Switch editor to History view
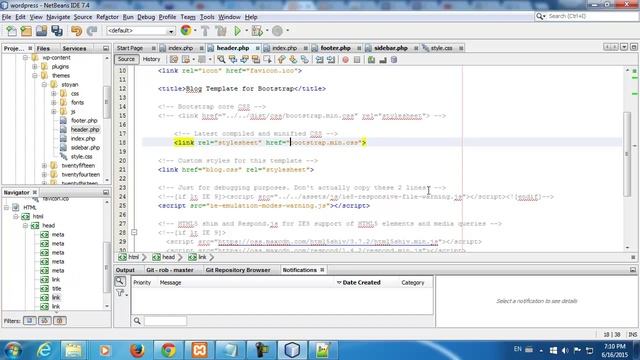Image resolution: width=640 pixels, height=360 pixels. pos(151,59)
